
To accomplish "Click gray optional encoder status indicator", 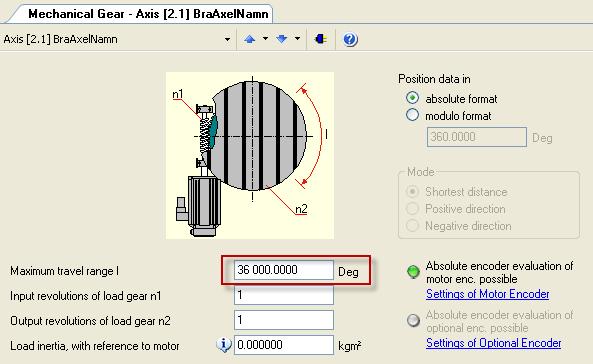I will 413,320.
